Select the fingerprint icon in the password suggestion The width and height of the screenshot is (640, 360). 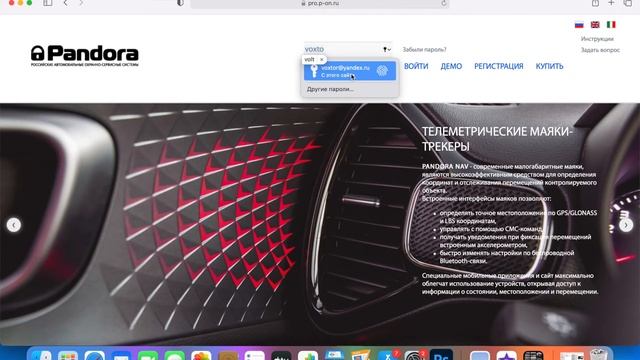click(x=382, y=71)
